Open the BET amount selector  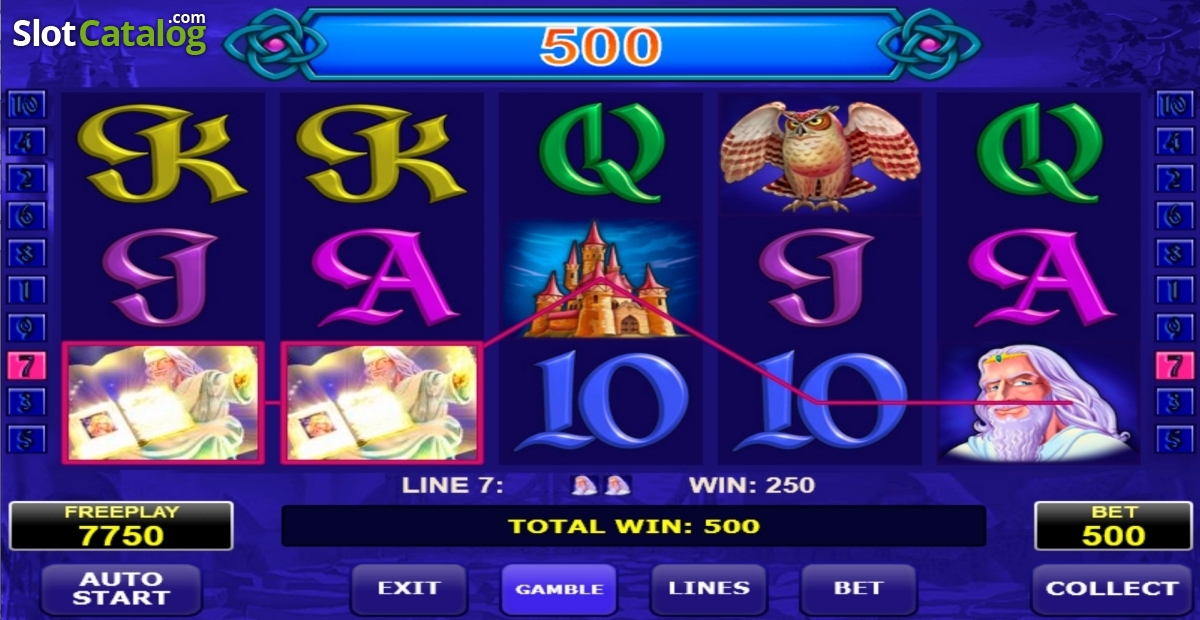pyautogui.click(x=858, y=589)
